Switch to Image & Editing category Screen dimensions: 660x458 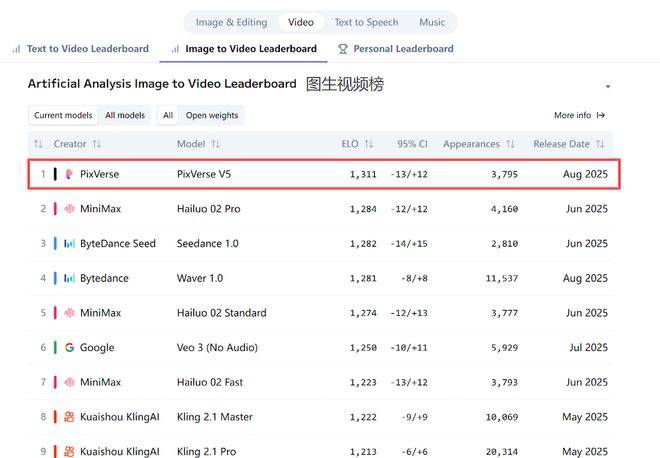(x=232, y=22)
